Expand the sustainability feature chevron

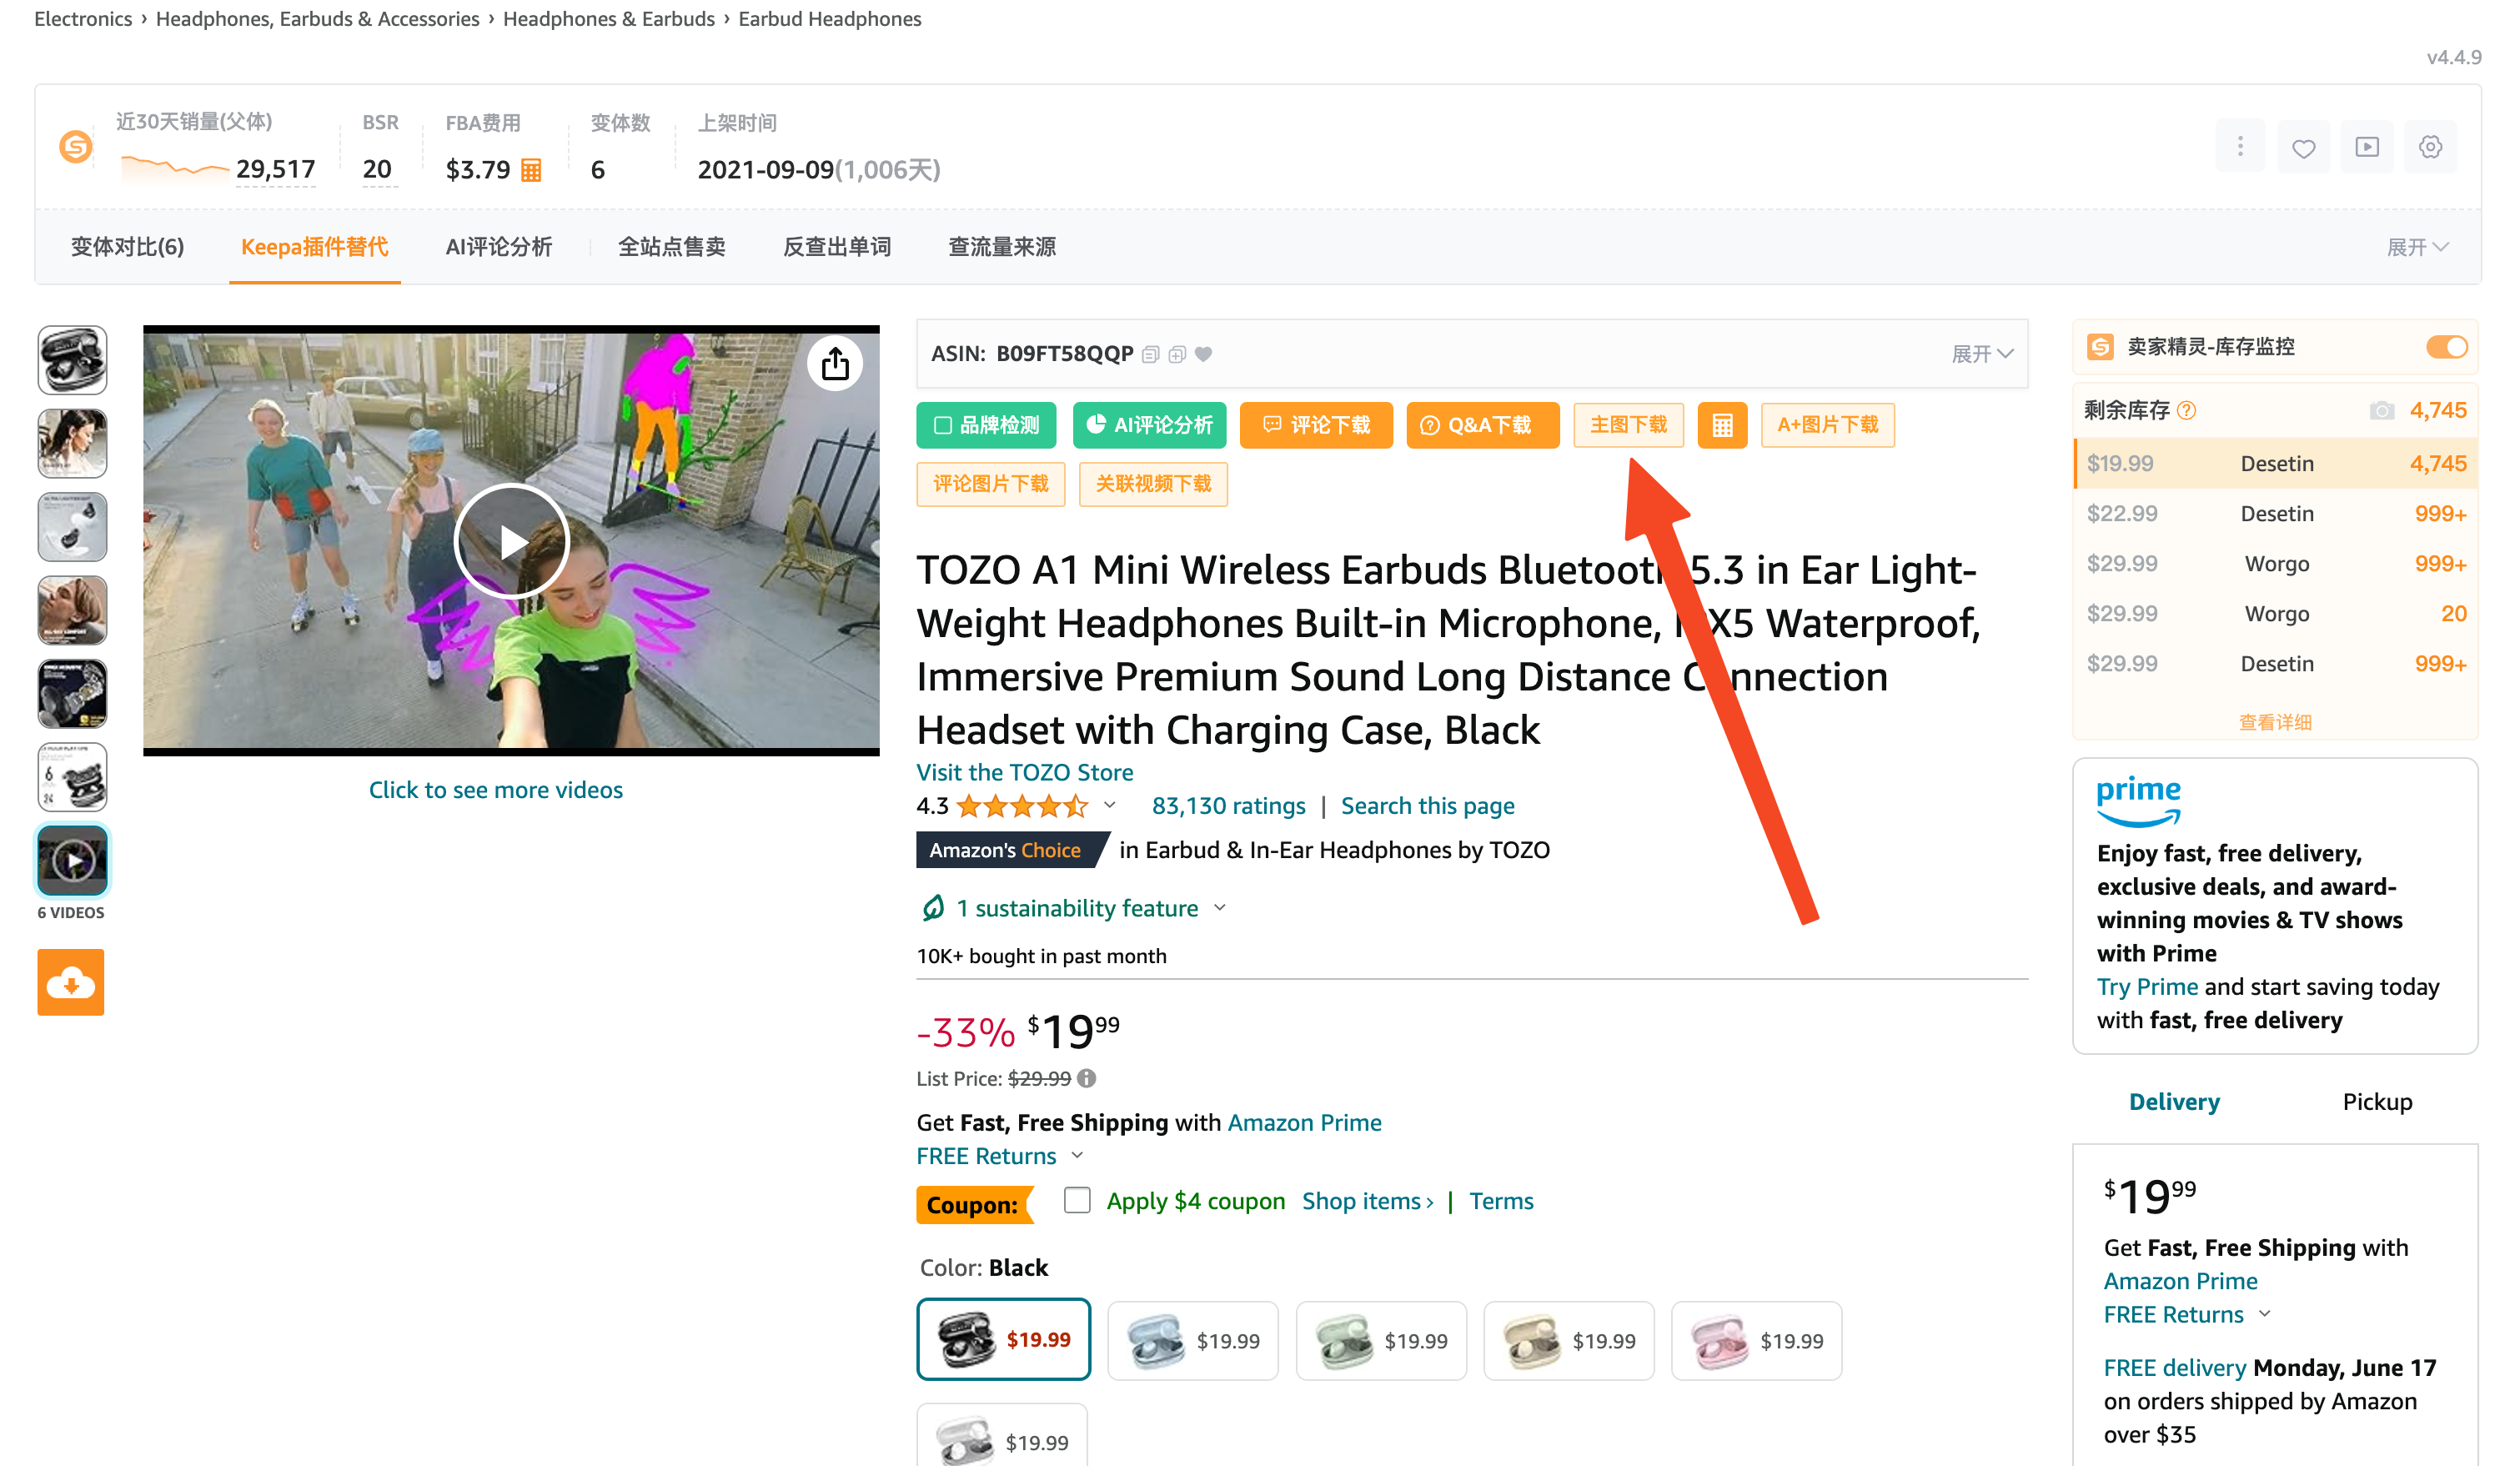coord(1220,908)
